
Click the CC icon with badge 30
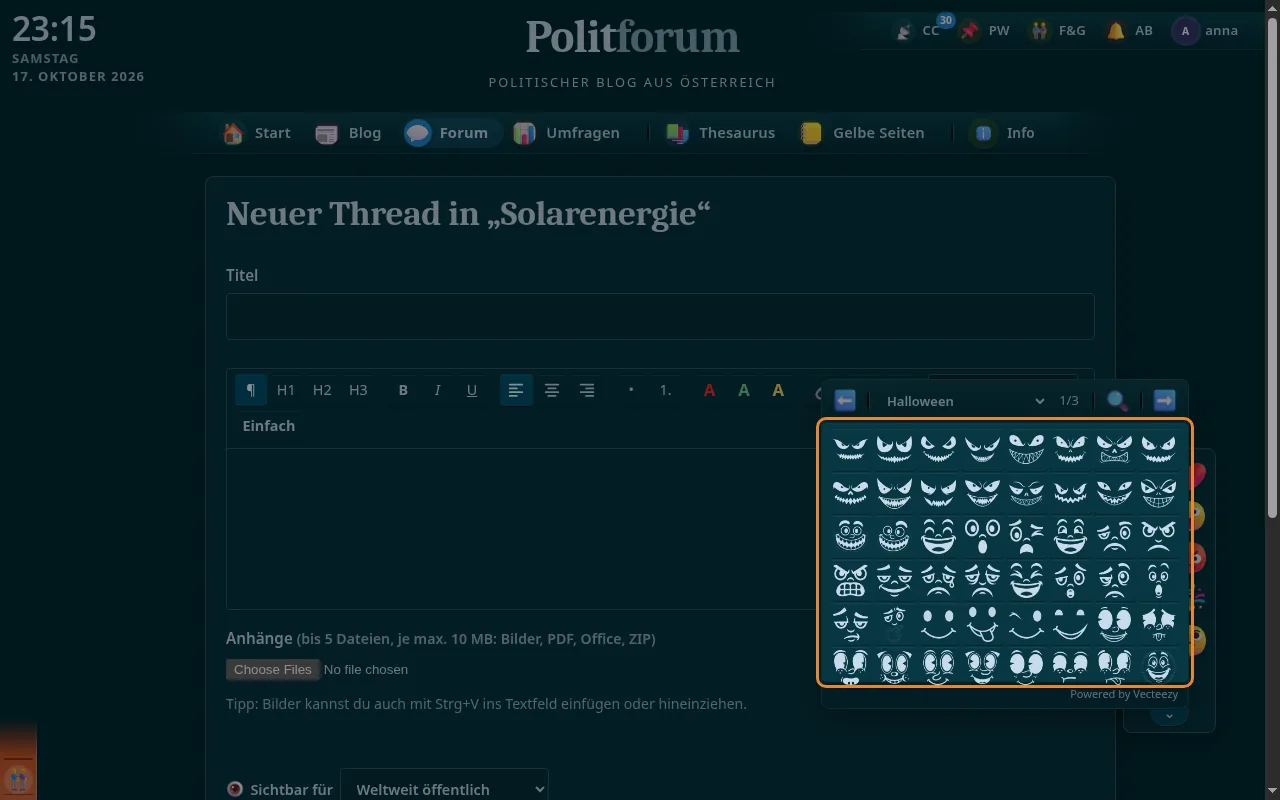917,30
